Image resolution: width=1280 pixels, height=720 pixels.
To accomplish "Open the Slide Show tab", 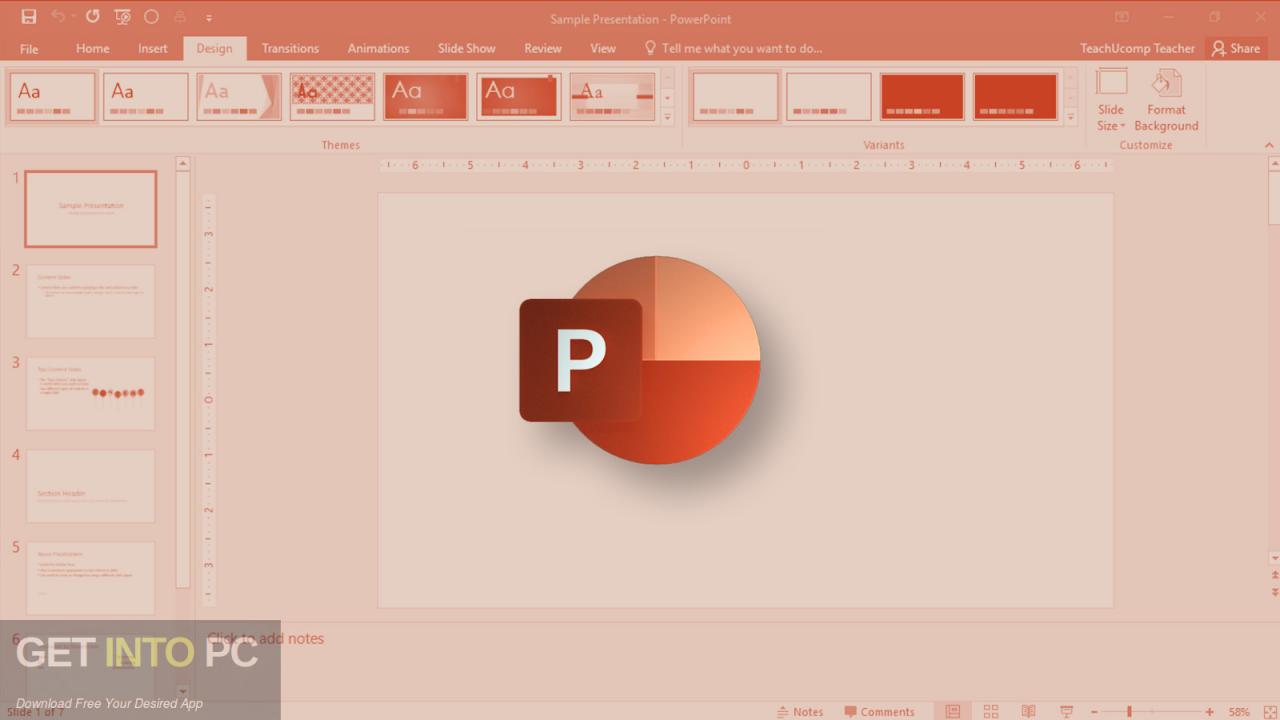I will click(466, 48).
